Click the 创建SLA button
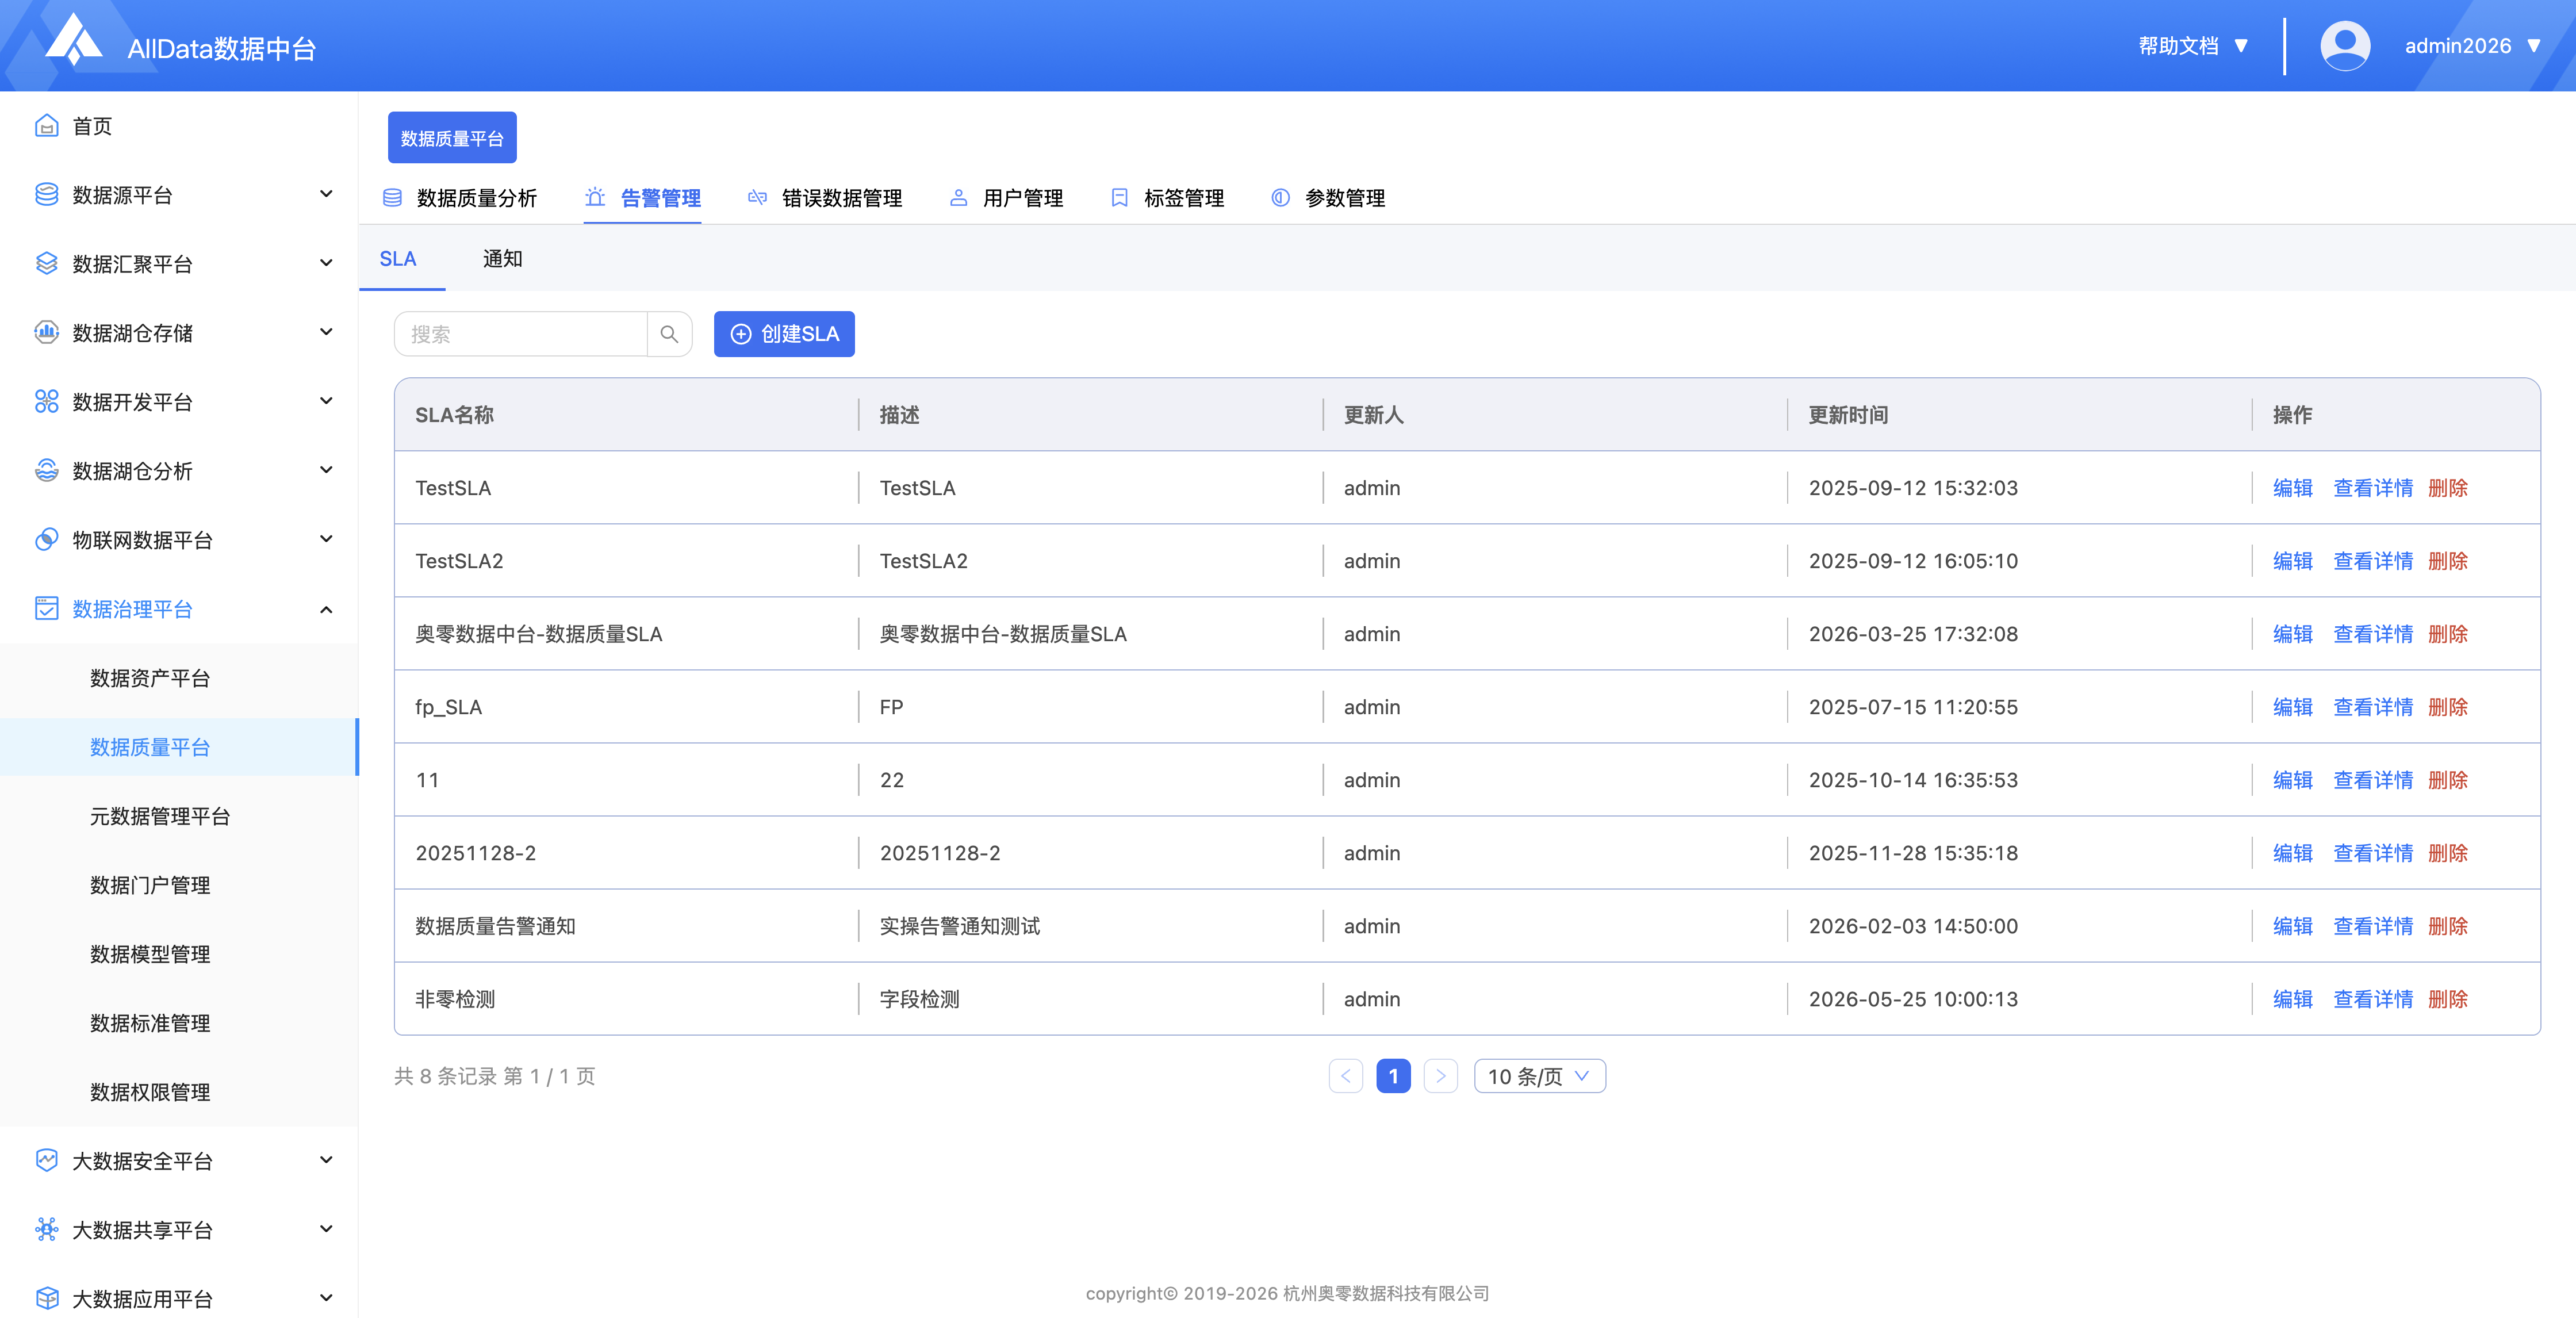The image size is (2576, 1318). (x=784, y=334)
